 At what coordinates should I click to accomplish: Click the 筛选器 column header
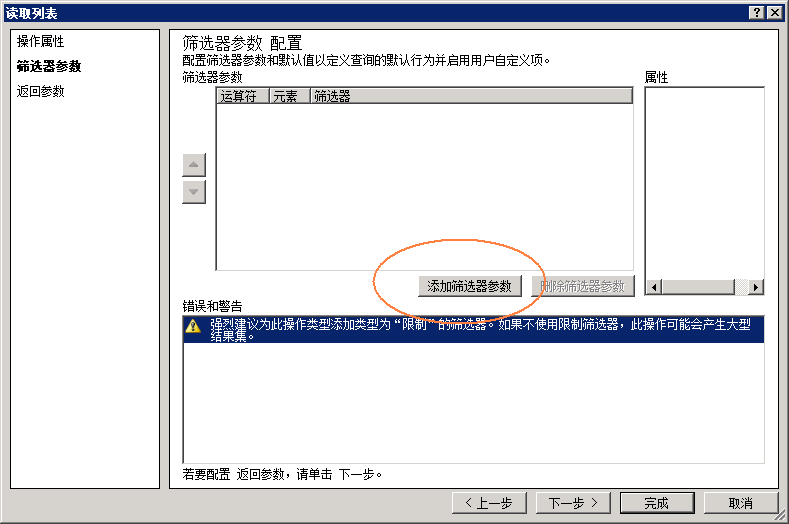(x=471, y=96)
